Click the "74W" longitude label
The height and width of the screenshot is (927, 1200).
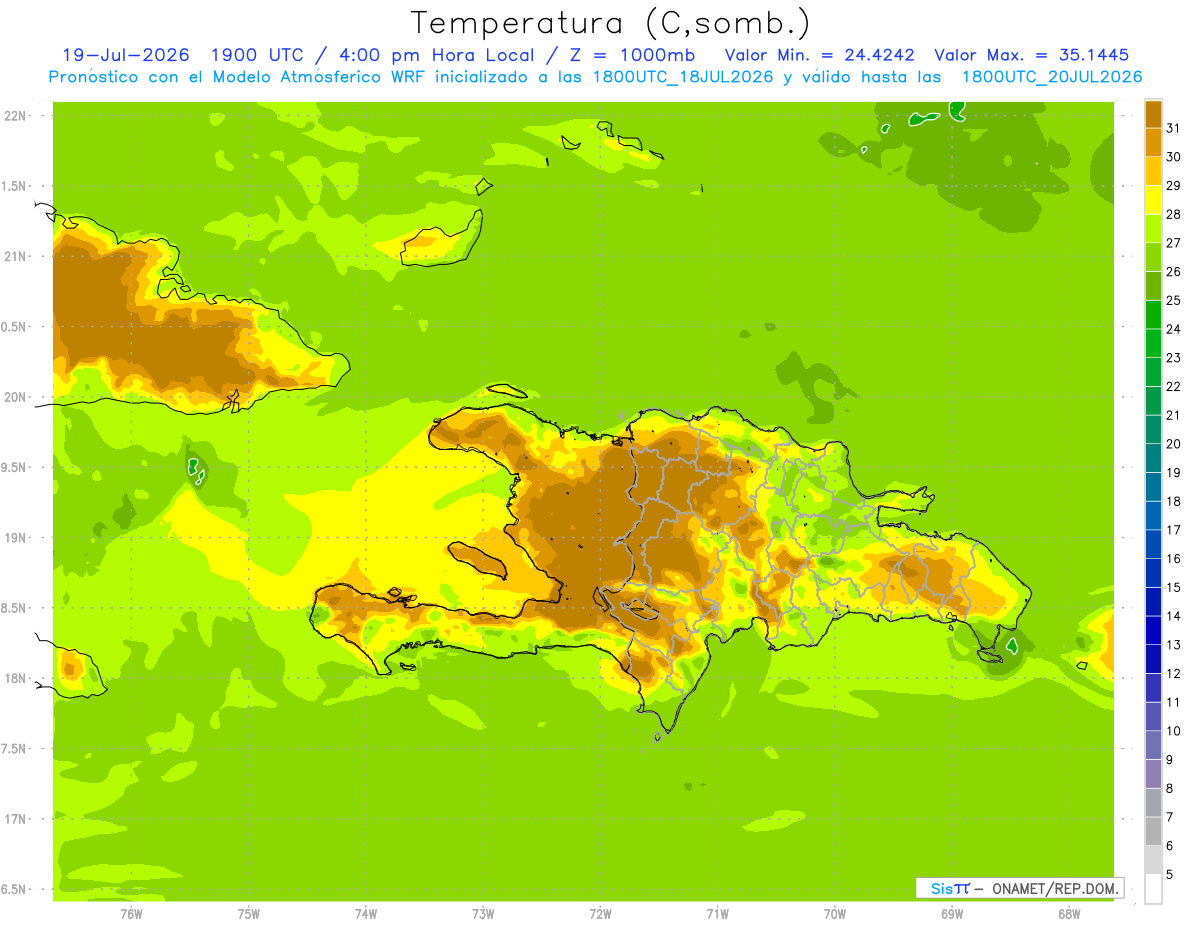click(x=365, y=913)
